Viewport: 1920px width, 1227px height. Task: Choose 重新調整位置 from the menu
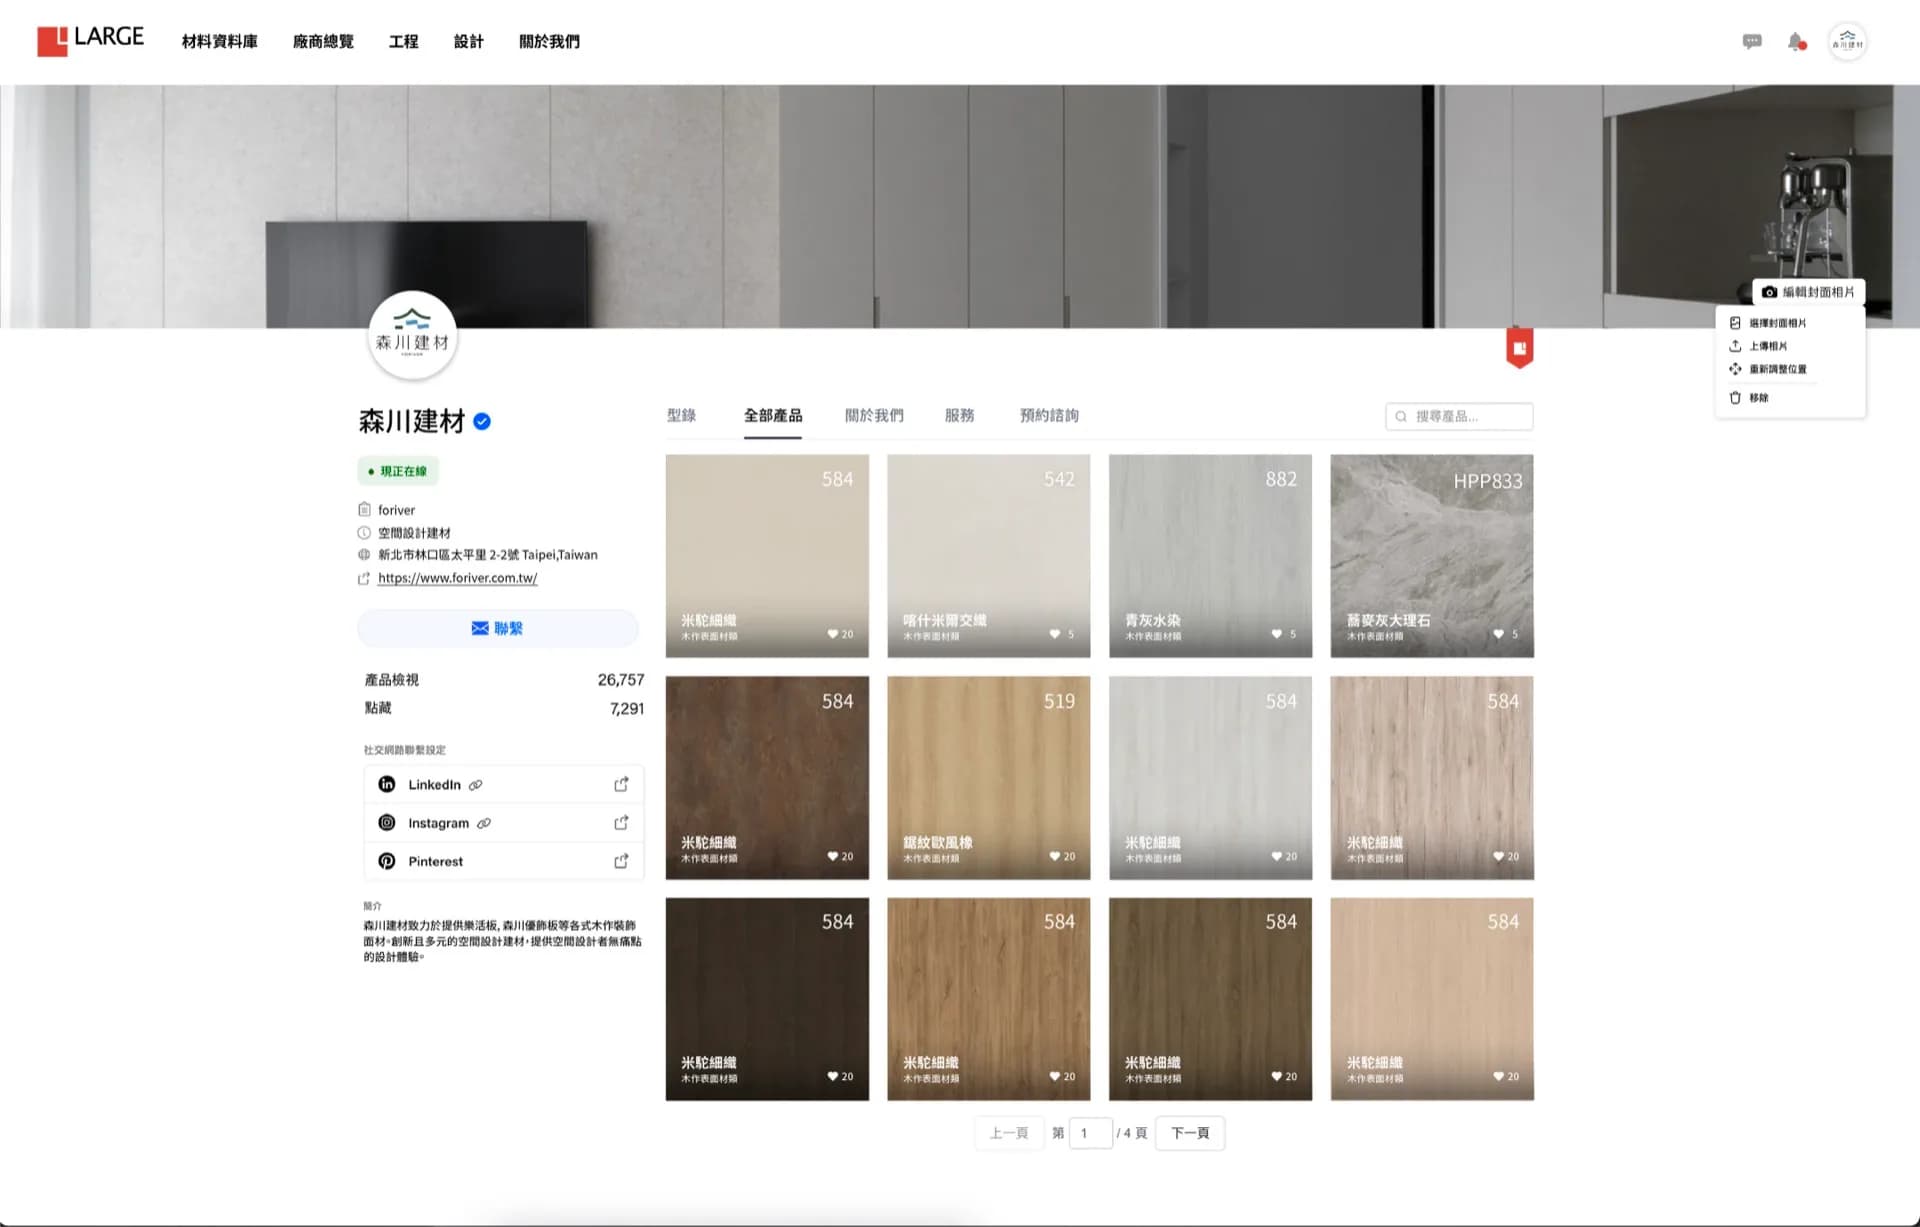tap(1768, 369)
